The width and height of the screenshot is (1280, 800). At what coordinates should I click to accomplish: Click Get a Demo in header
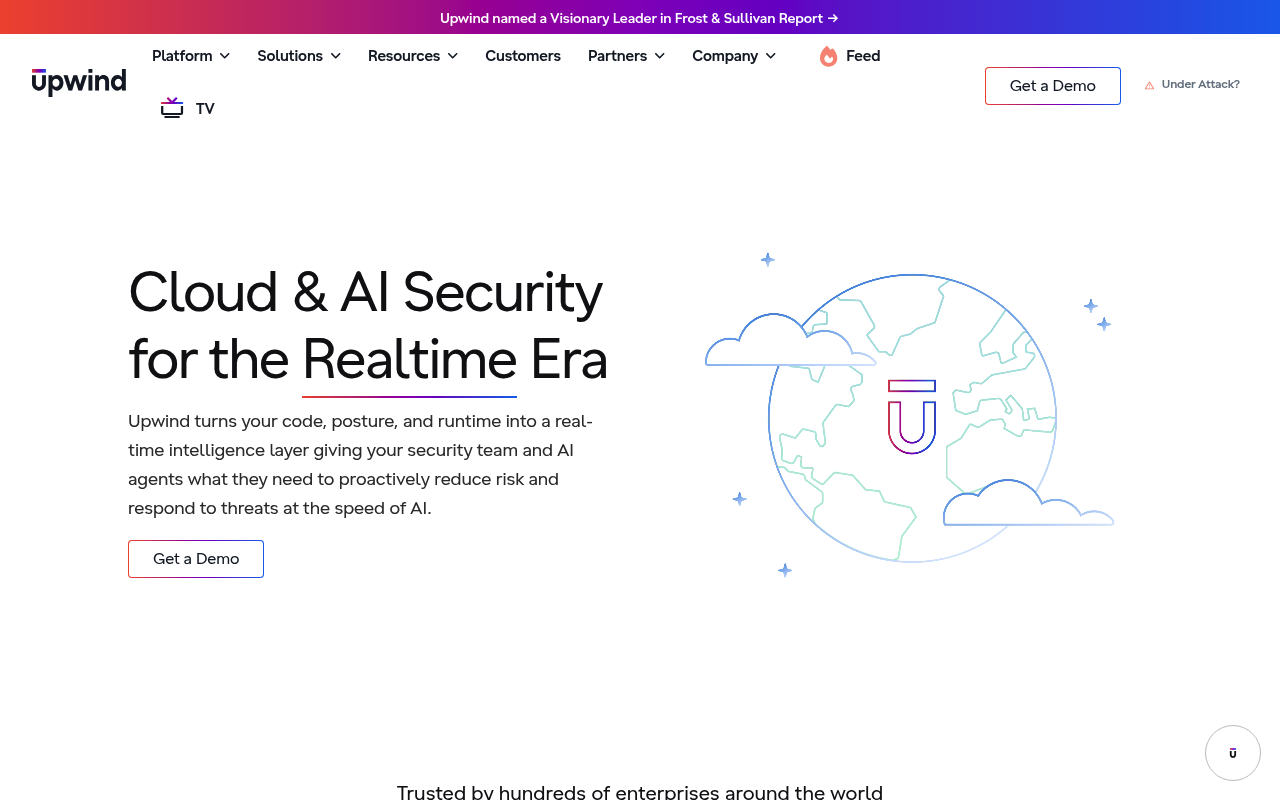[x=1053, y=86]
